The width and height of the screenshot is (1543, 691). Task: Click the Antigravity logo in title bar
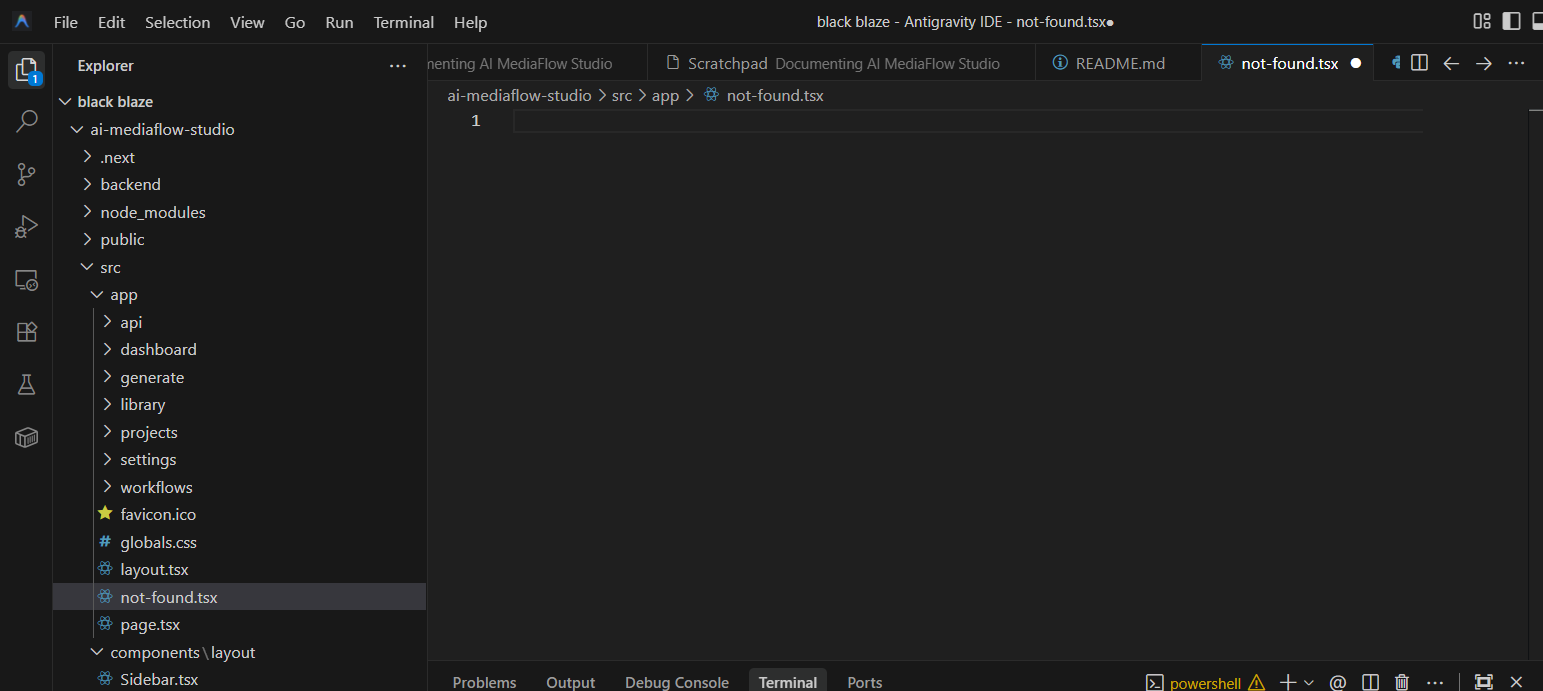coord(22,21)
